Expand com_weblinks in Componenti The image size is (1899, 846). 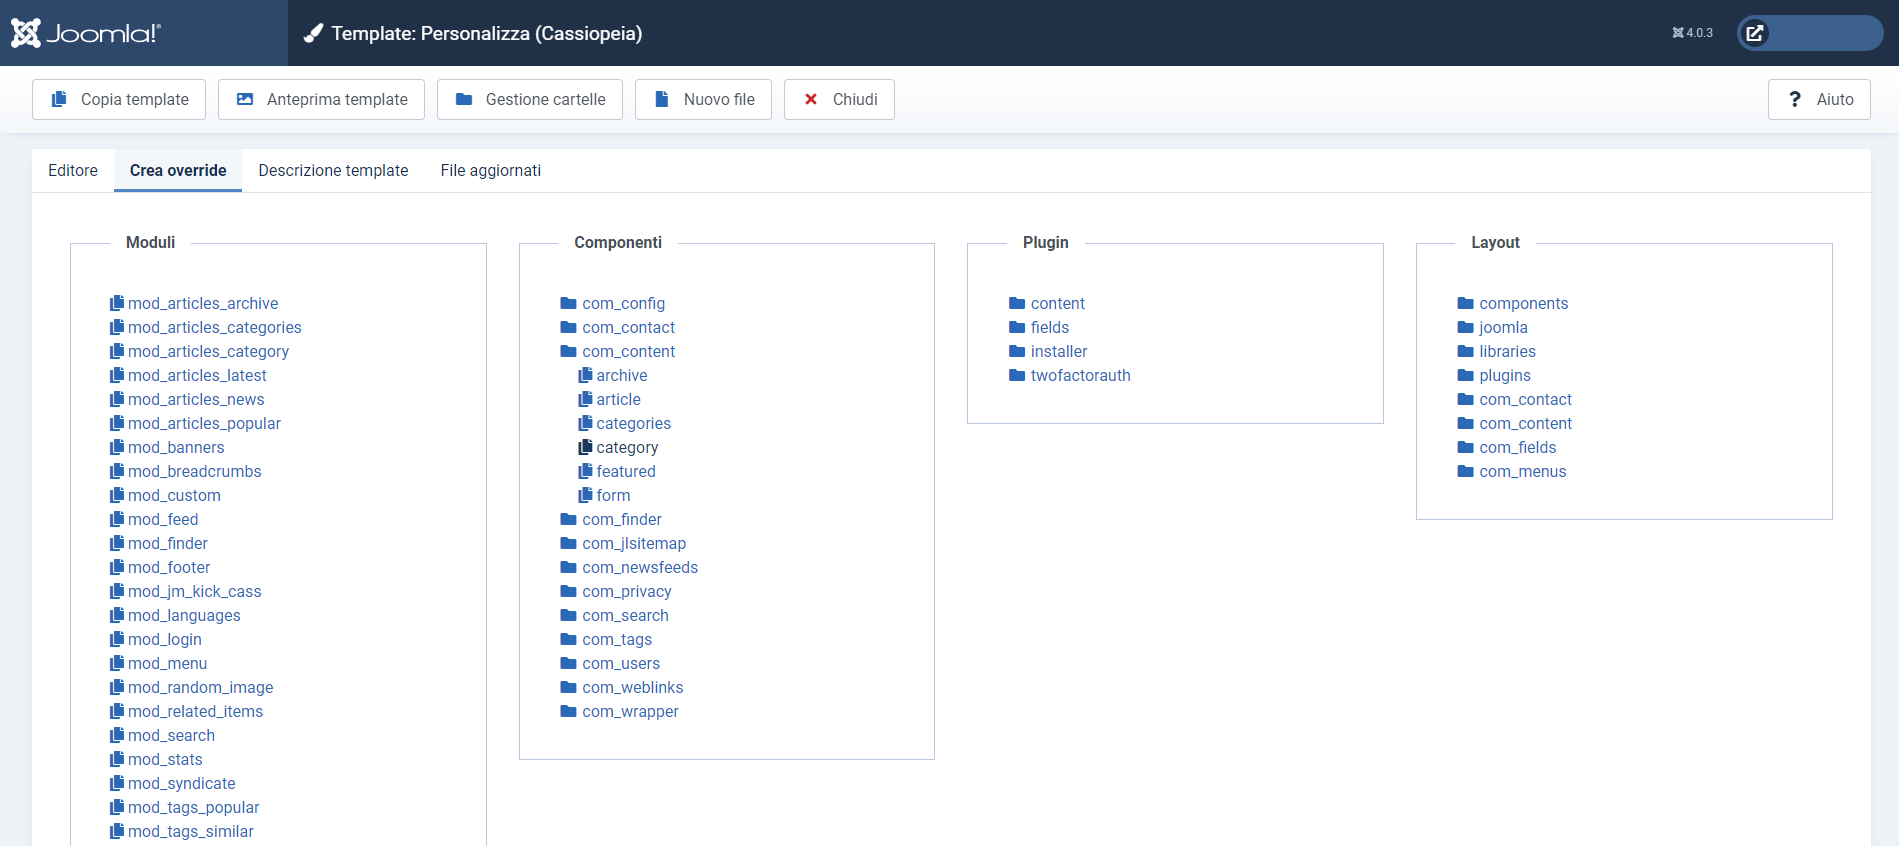622,687
